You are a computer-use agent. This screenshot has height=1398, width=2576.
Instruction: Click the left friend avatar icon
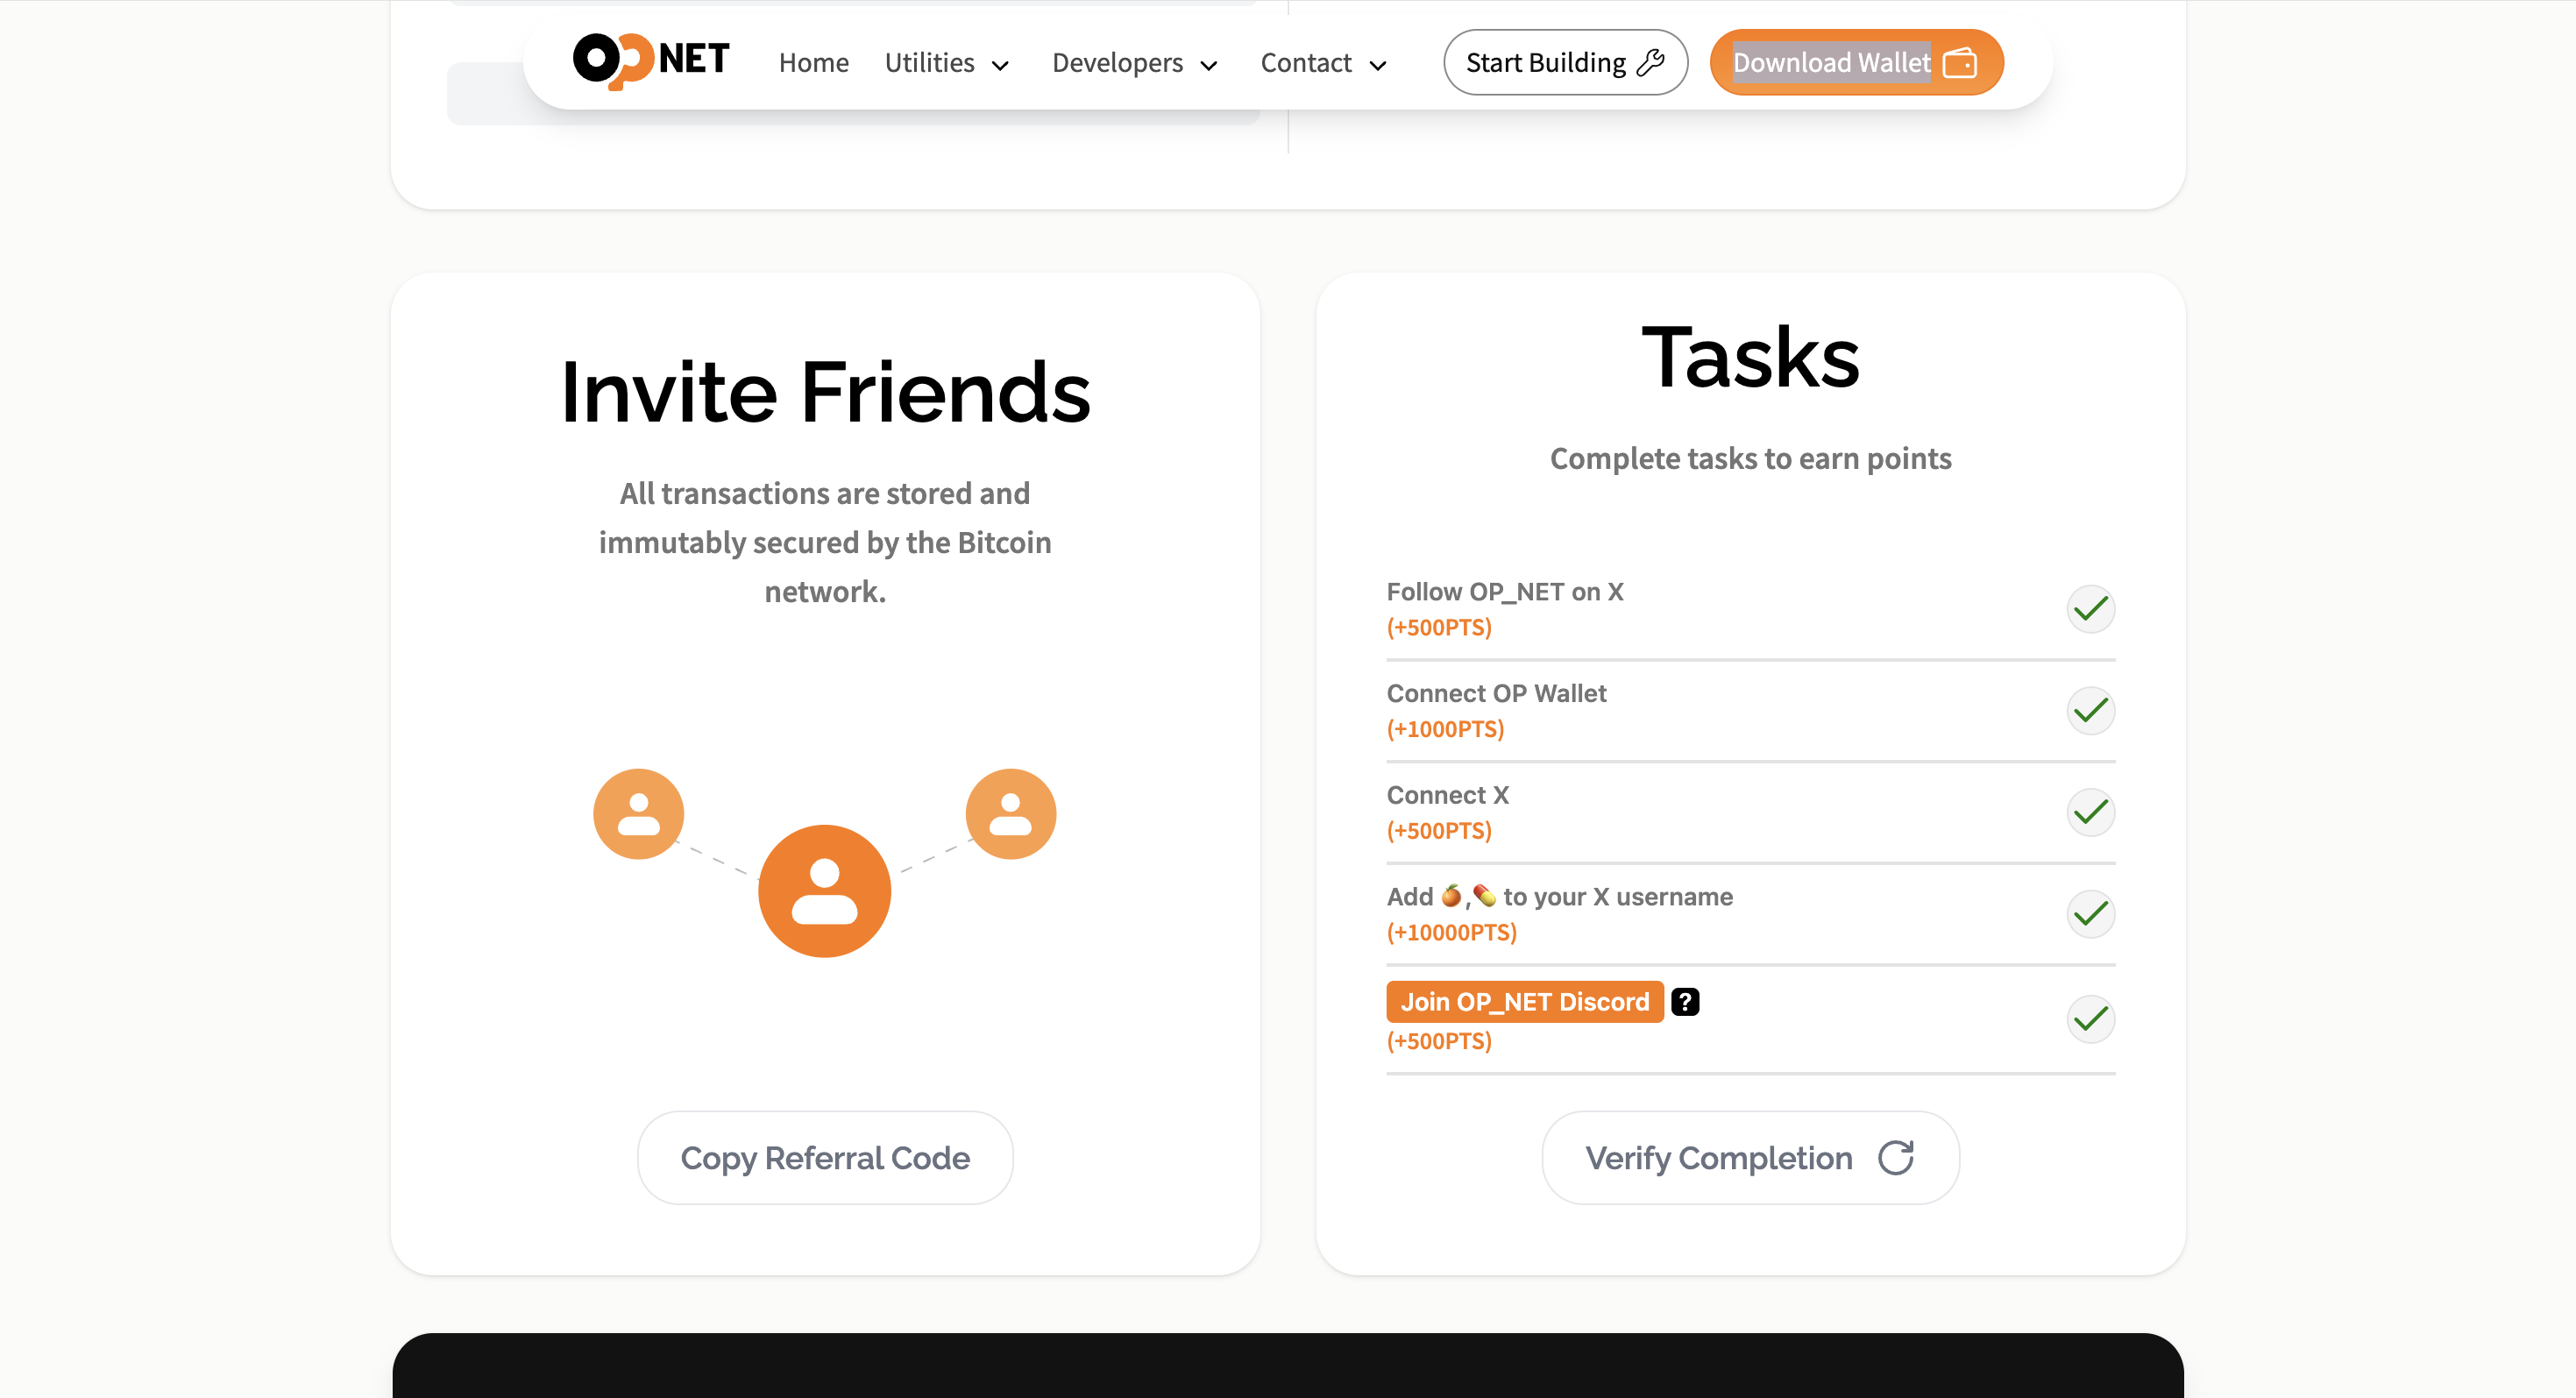point(638,813)
